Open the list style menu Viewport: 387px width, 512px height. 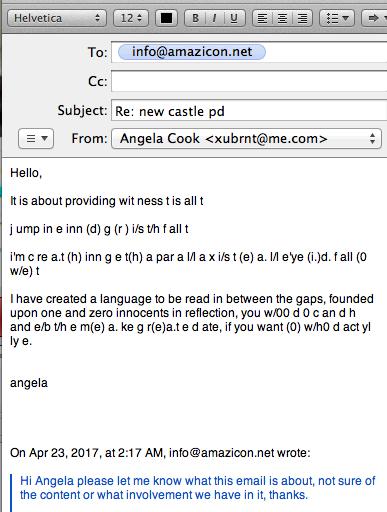point(337,18)
